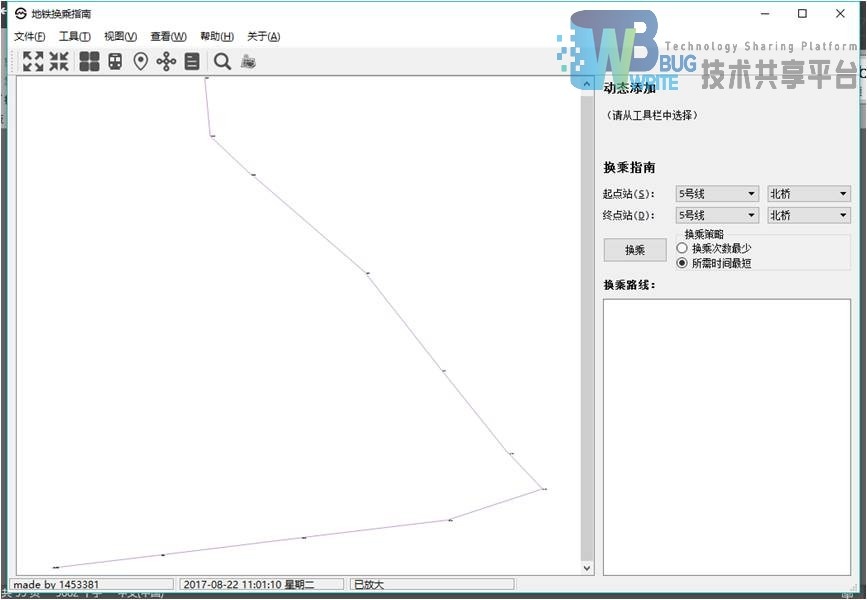
Task: Select 所需时间最短 transfer strategy
Action: (x=680, y=262)
